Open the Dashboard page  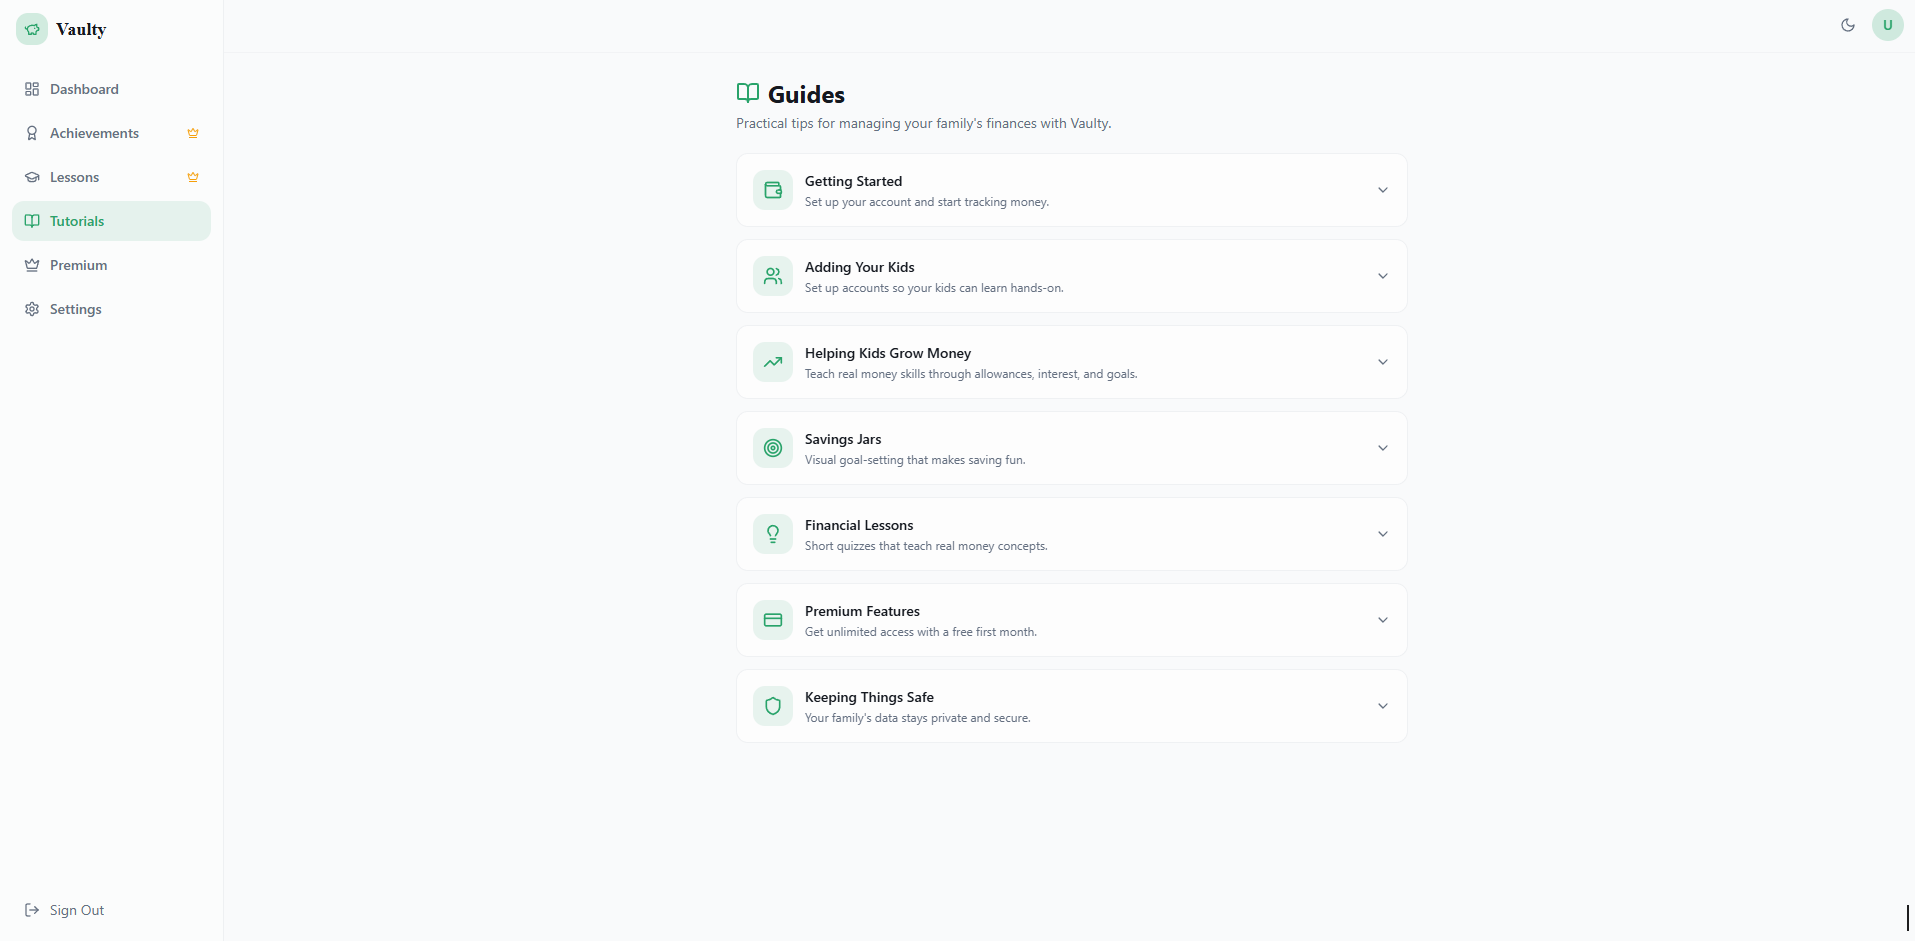point(84,89)
